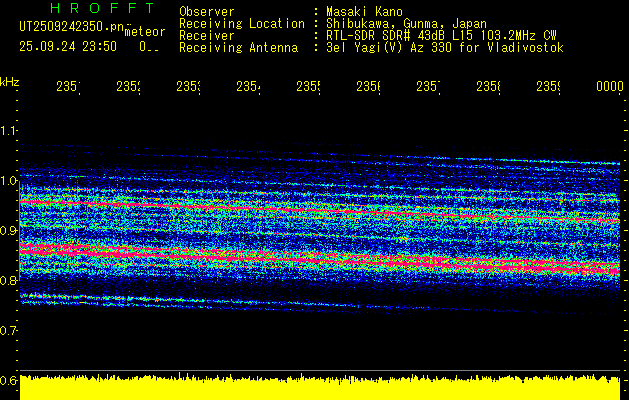Select the location Shibukawa, Gunma, Japan
The height and width of the screenshot is (400, 629).
pyautogui.click(x=406, y=24)
